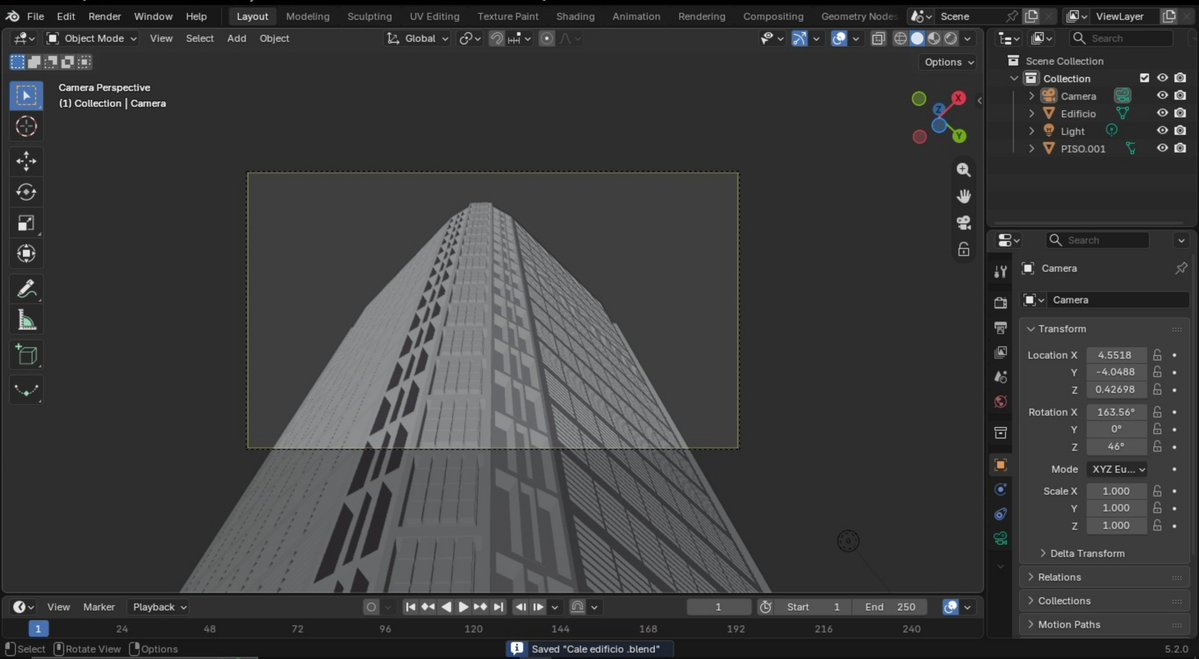Open the Tool properties tab
This screenshot has width=1199, height=659.
click(1000, 271)
